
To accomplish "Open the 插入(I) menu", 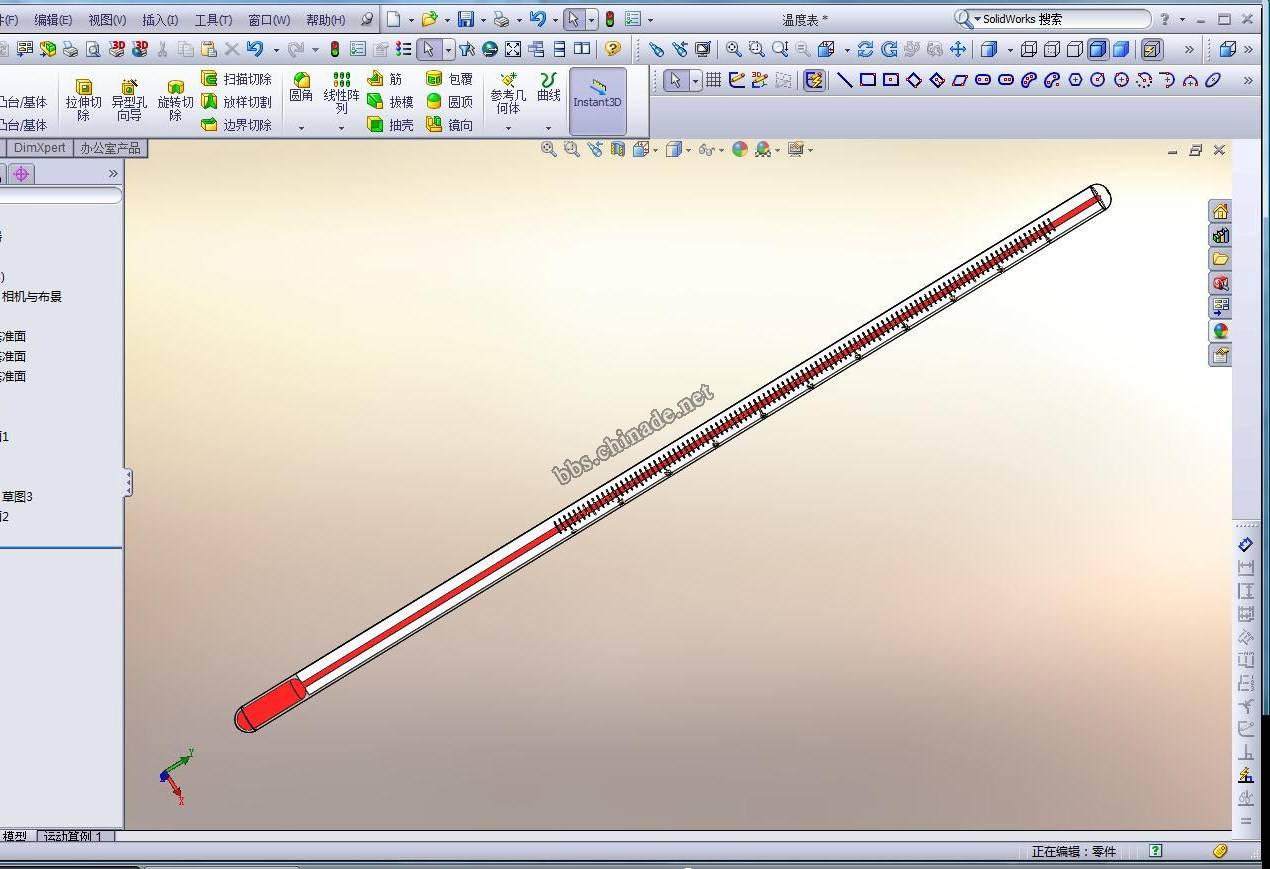I will pos(160,20).
